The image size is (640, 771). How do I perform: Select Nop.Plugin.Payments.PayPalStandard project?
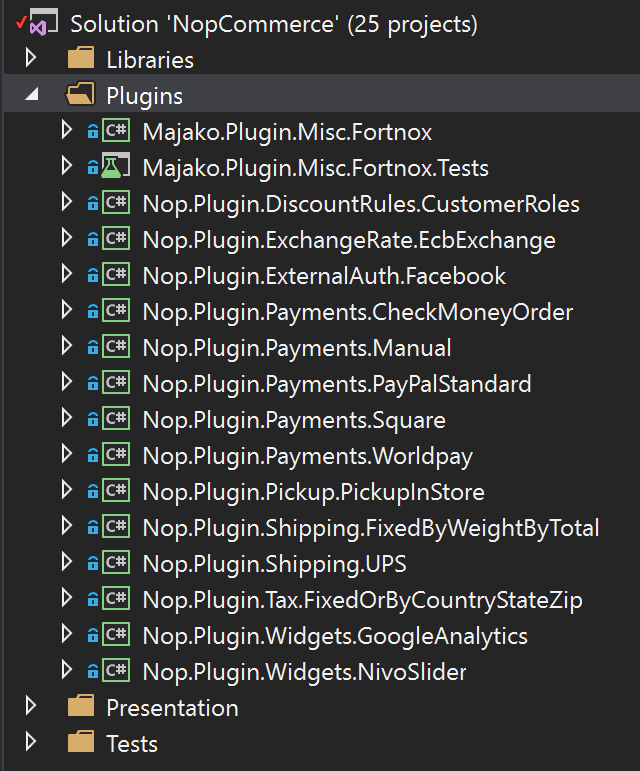tap(336, 383)
